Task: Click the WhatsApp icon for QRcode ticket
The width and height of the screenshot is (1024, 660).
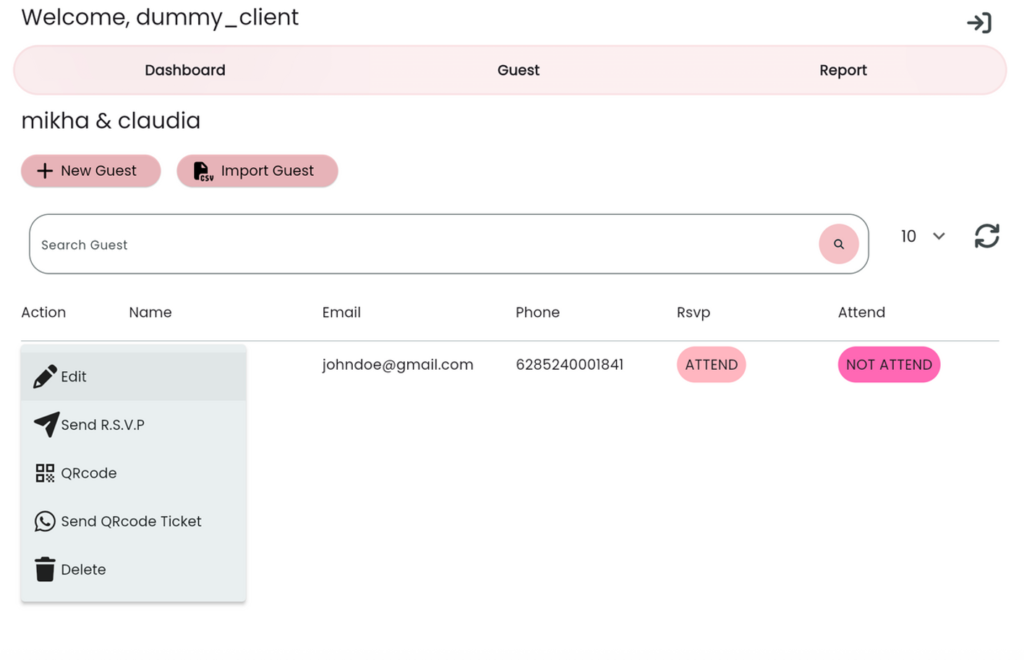Action: click(x=45, y=521)
